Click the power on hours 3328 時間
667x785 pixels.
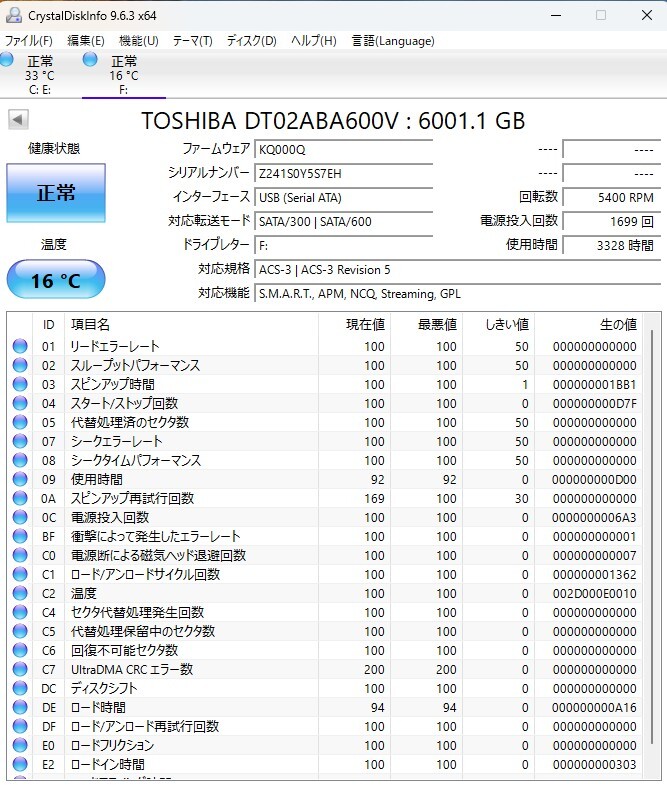coord(611,245)
